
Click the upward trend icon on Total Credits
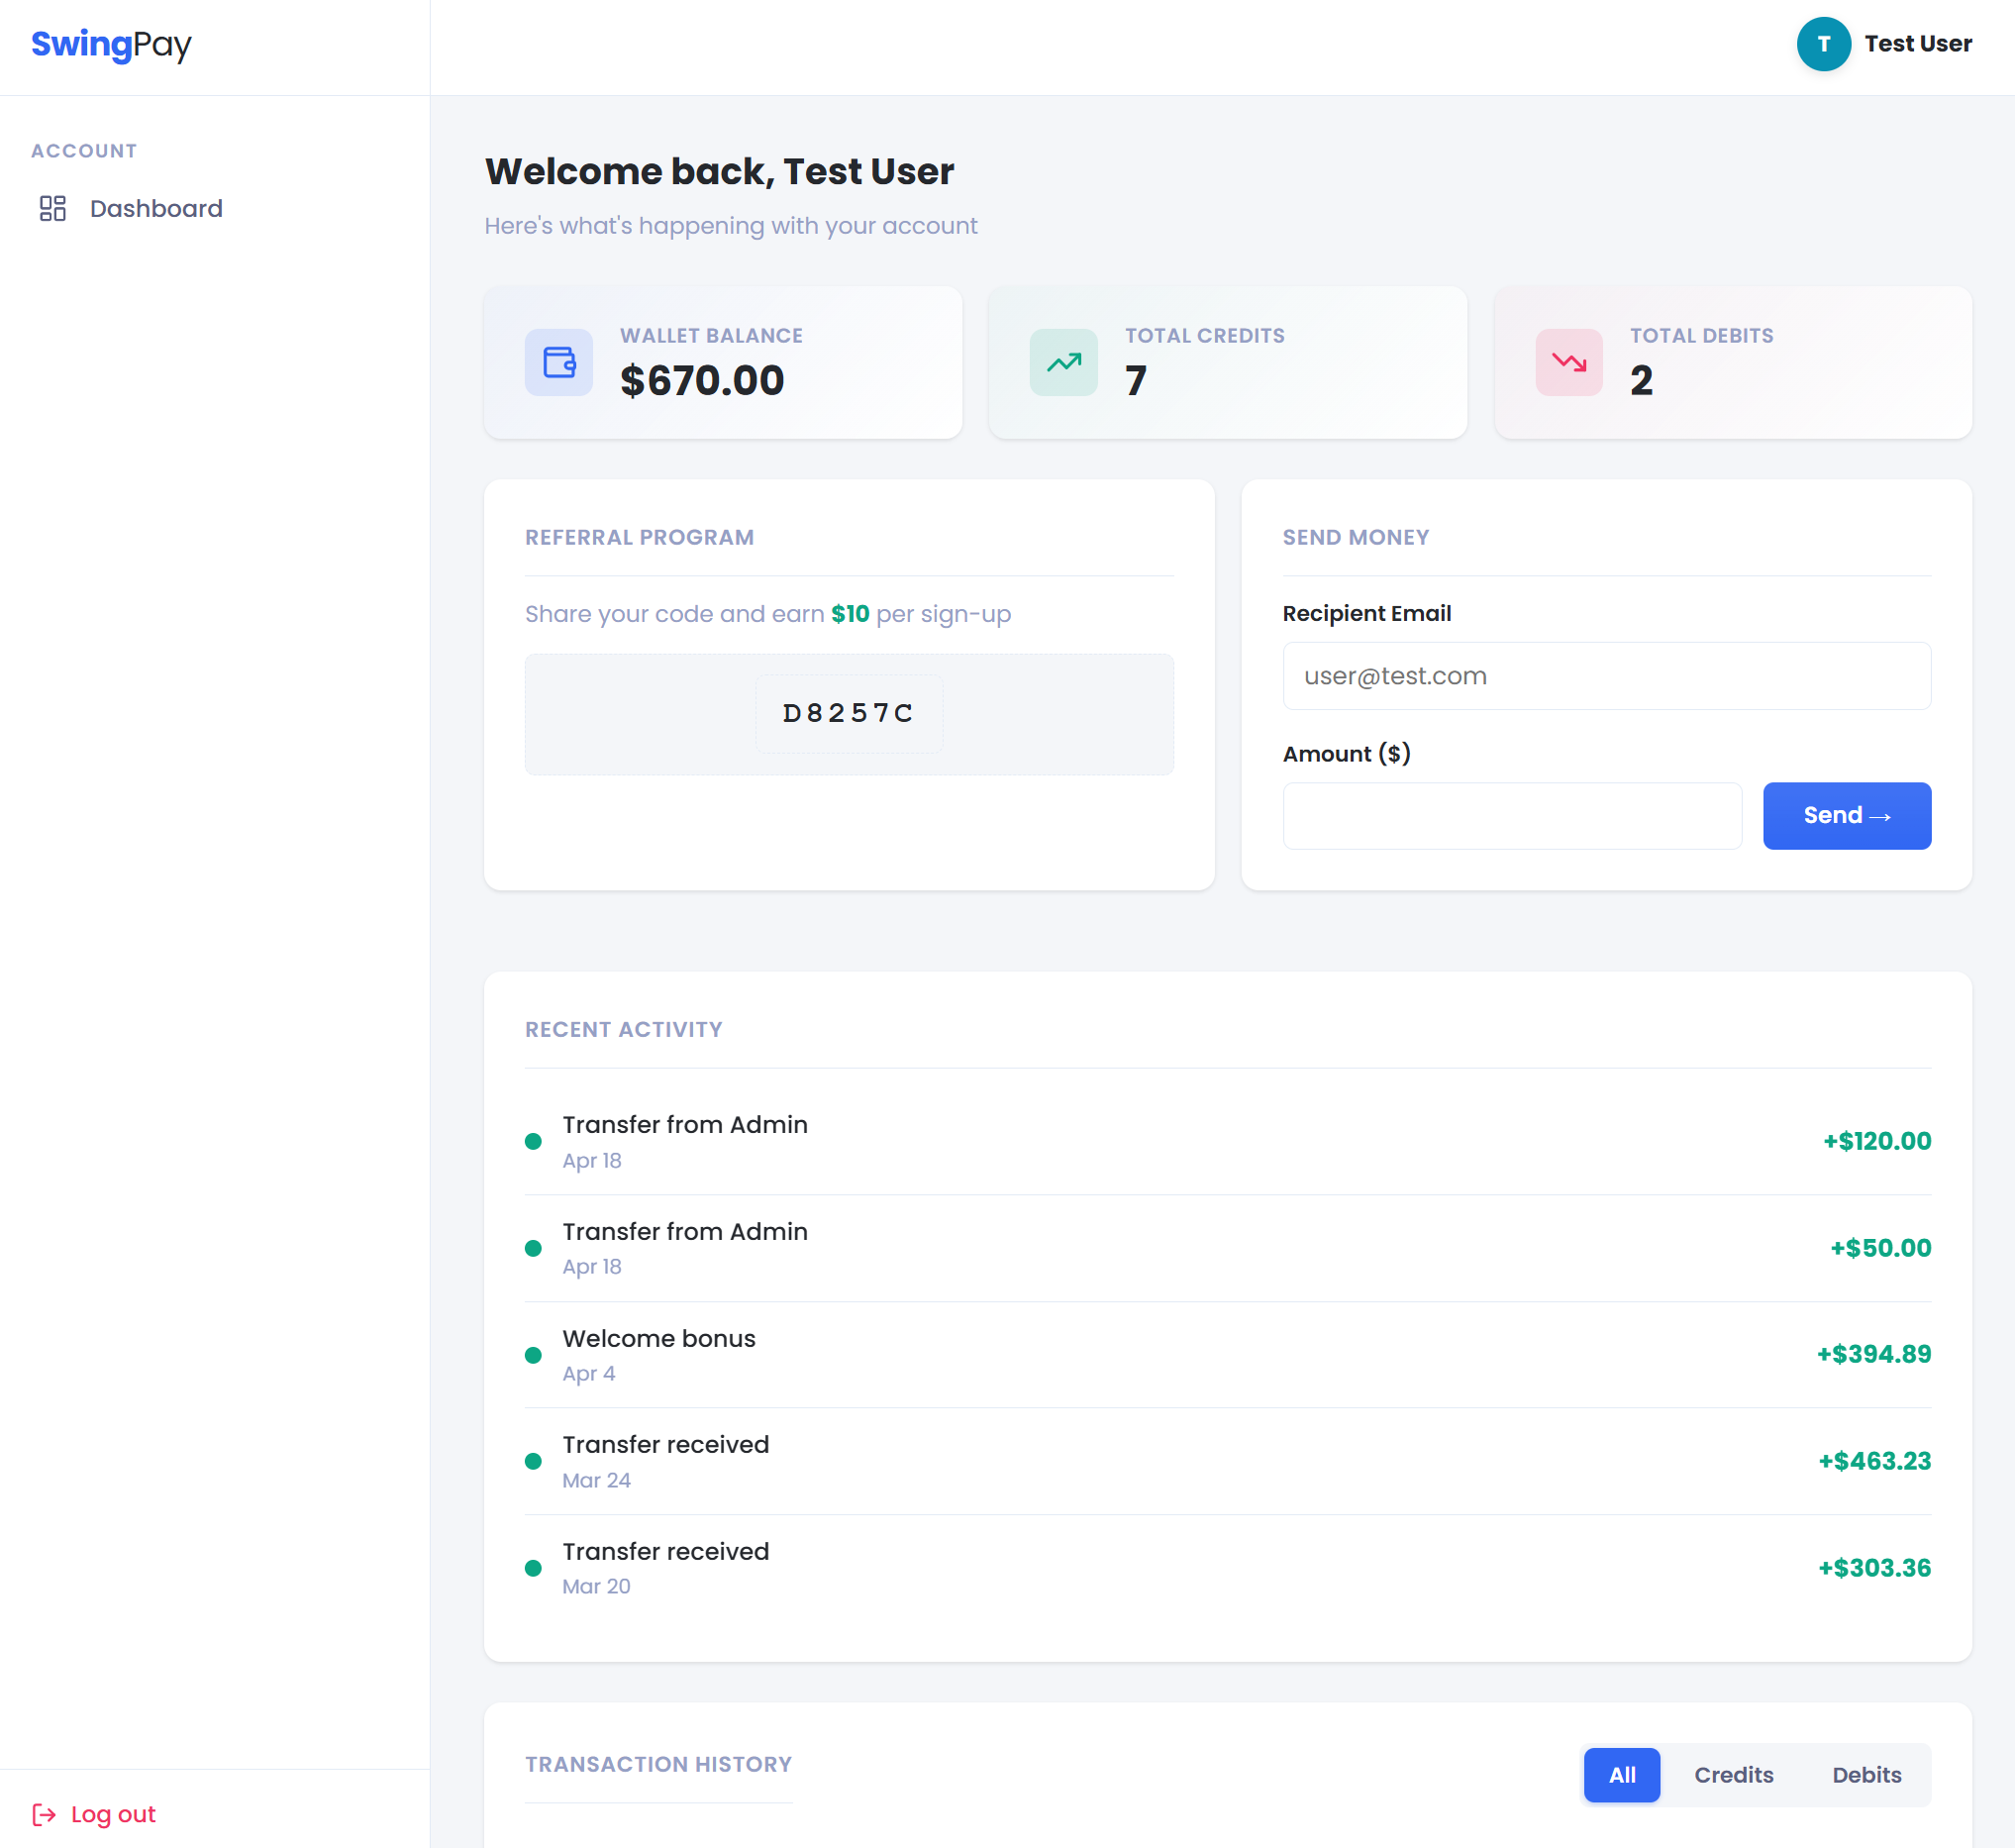[x=1063, y=362]
